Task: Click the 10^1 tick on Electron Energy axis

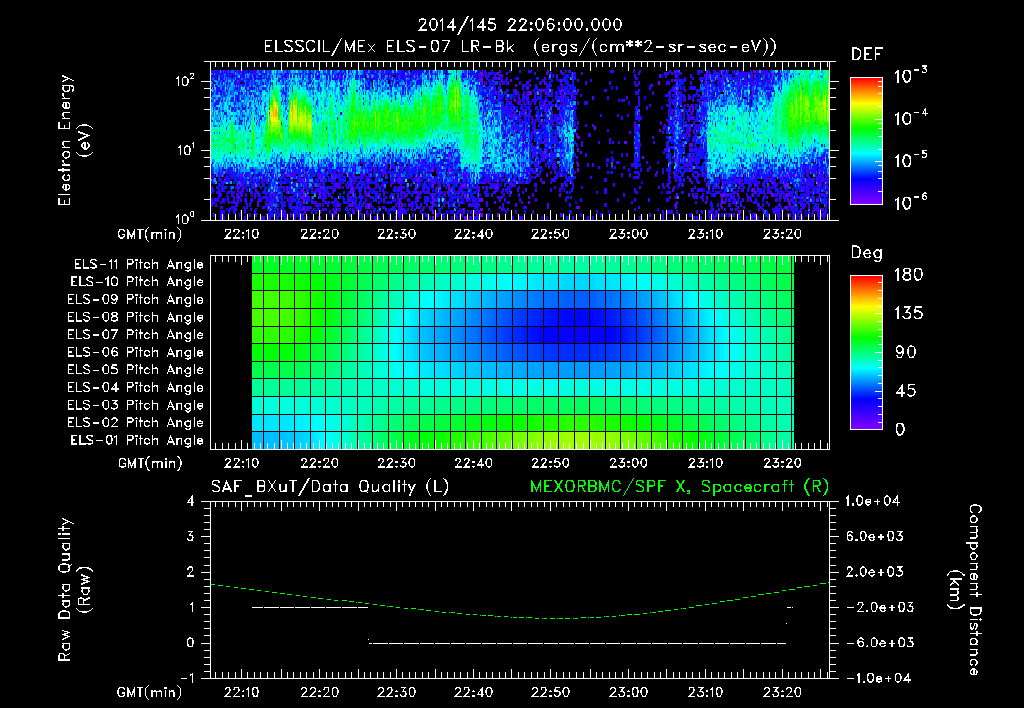Action: click(x=185, y=150)
